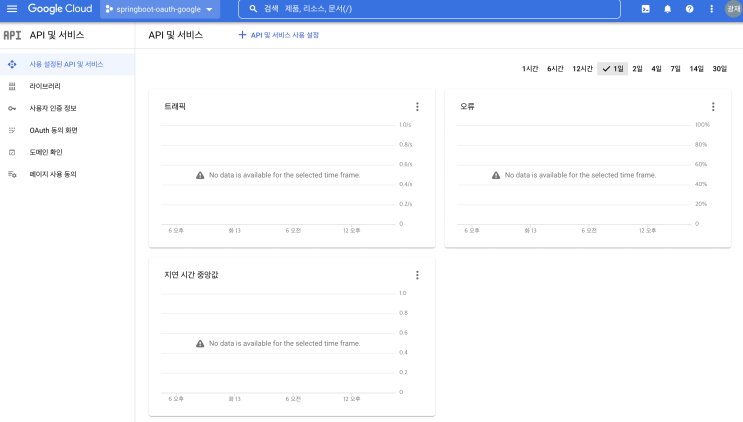The height and width of the screenshot is (422, 743).
Task: Click the OAuth consent screen icon
Action: click(x=12, y=130)
